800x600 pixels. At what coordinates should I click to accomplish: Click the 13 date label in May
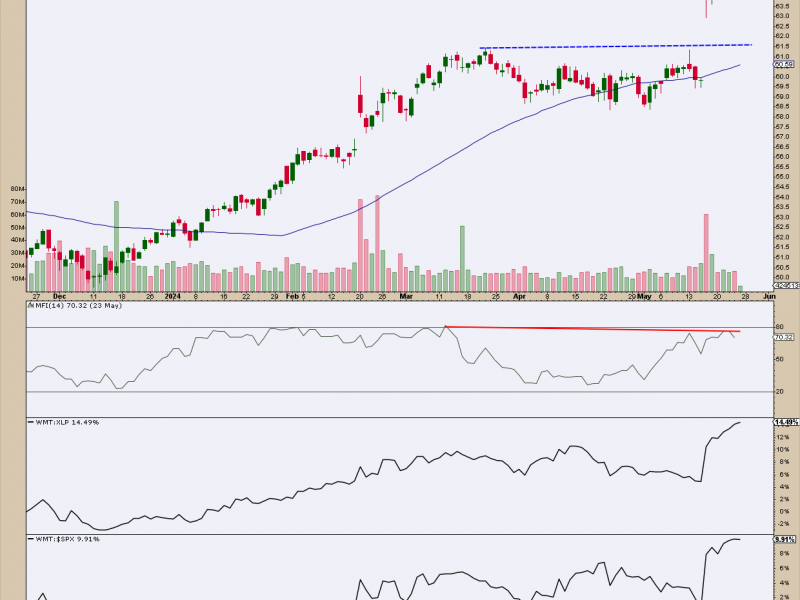689,296
